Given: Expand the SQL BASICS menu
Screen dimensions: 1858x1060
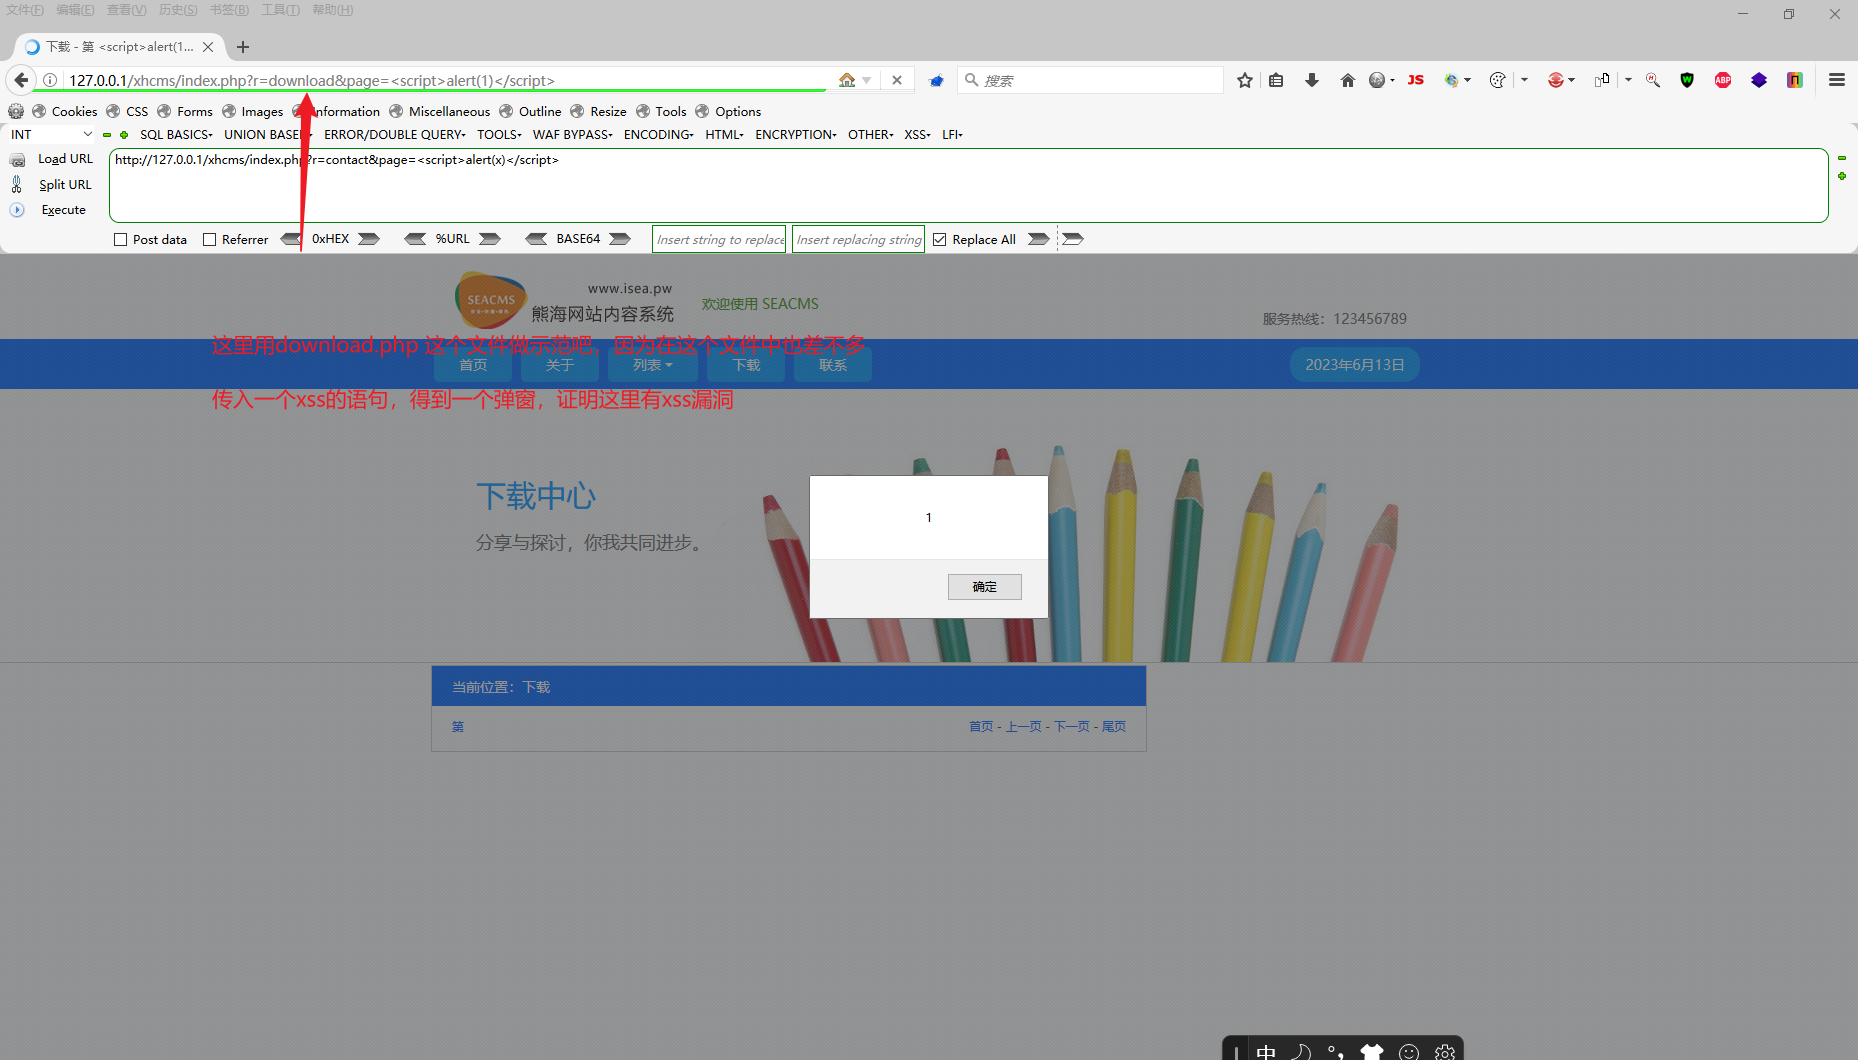Looking at the screenshot, I should [176, 134].
